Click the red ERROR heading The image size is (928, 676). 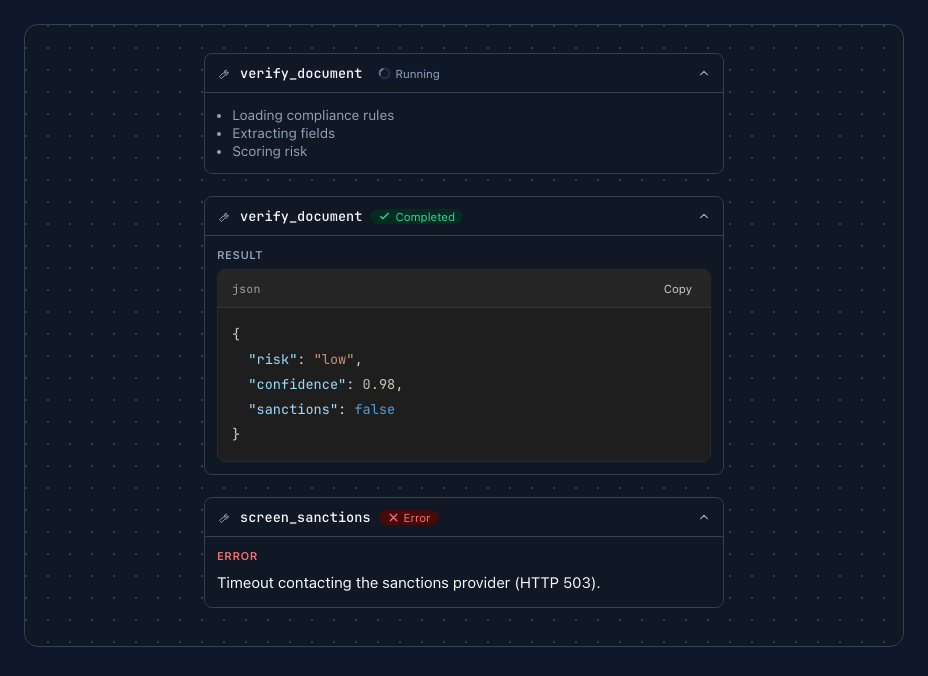(x=237, y=556)
